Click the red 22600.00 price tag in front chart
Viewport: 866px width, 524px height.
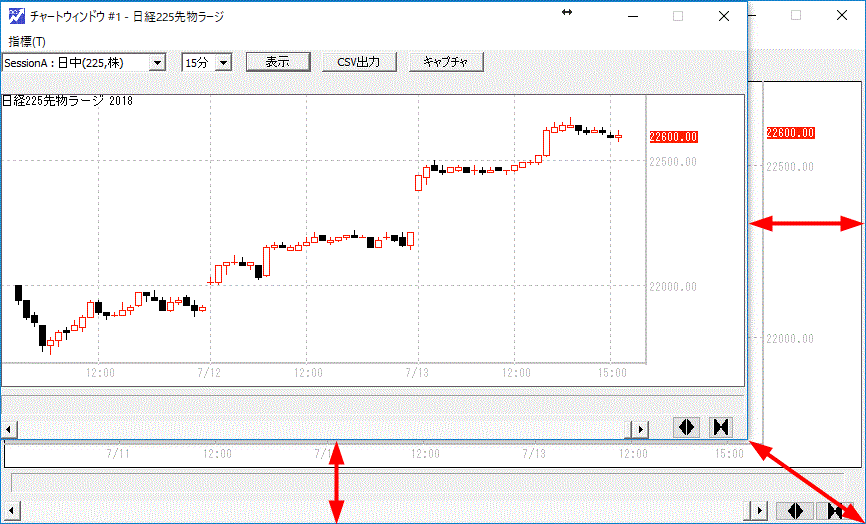click(673, 137)
